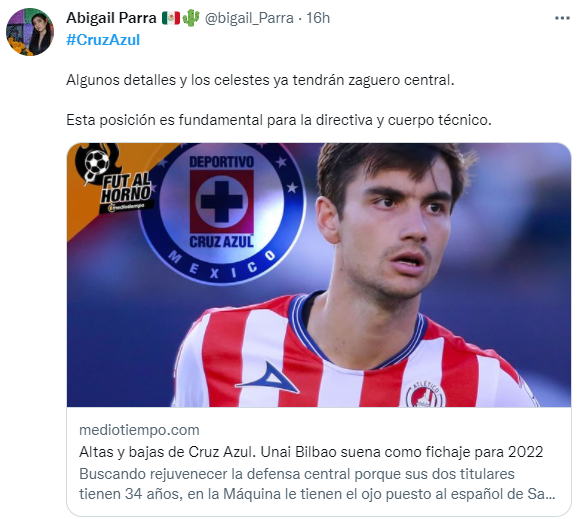This screenshot has height=519, width=582.
Task: Click the cactus emoji next to the name
Action: (191, 18)
